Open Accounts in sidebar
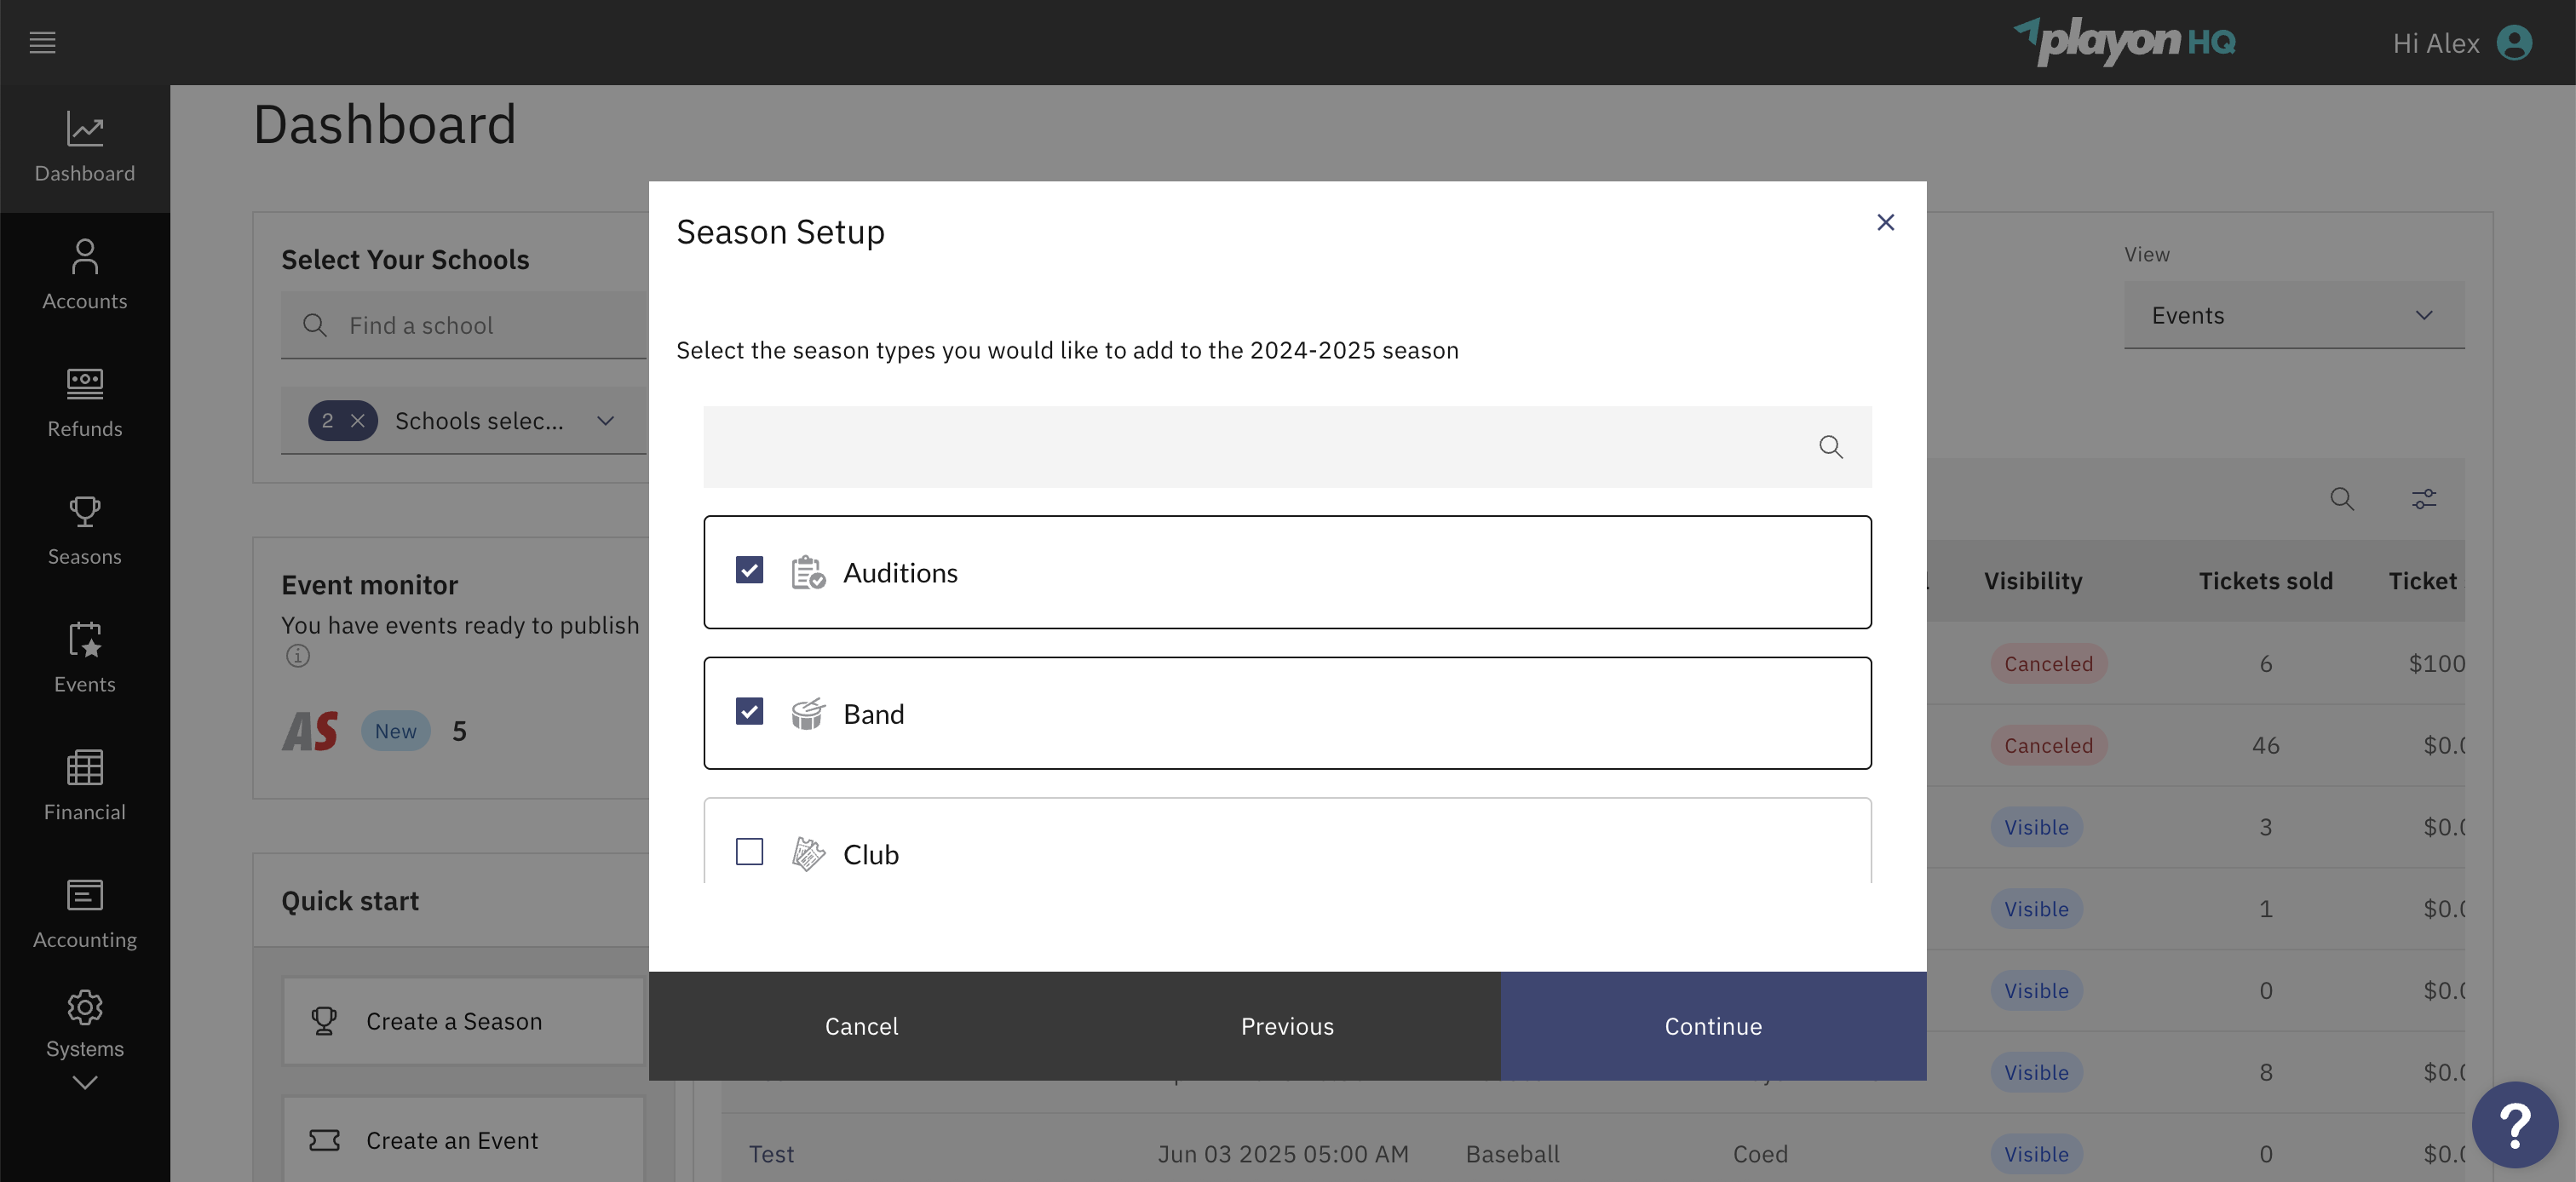2576x1182 pixels. 85,276
